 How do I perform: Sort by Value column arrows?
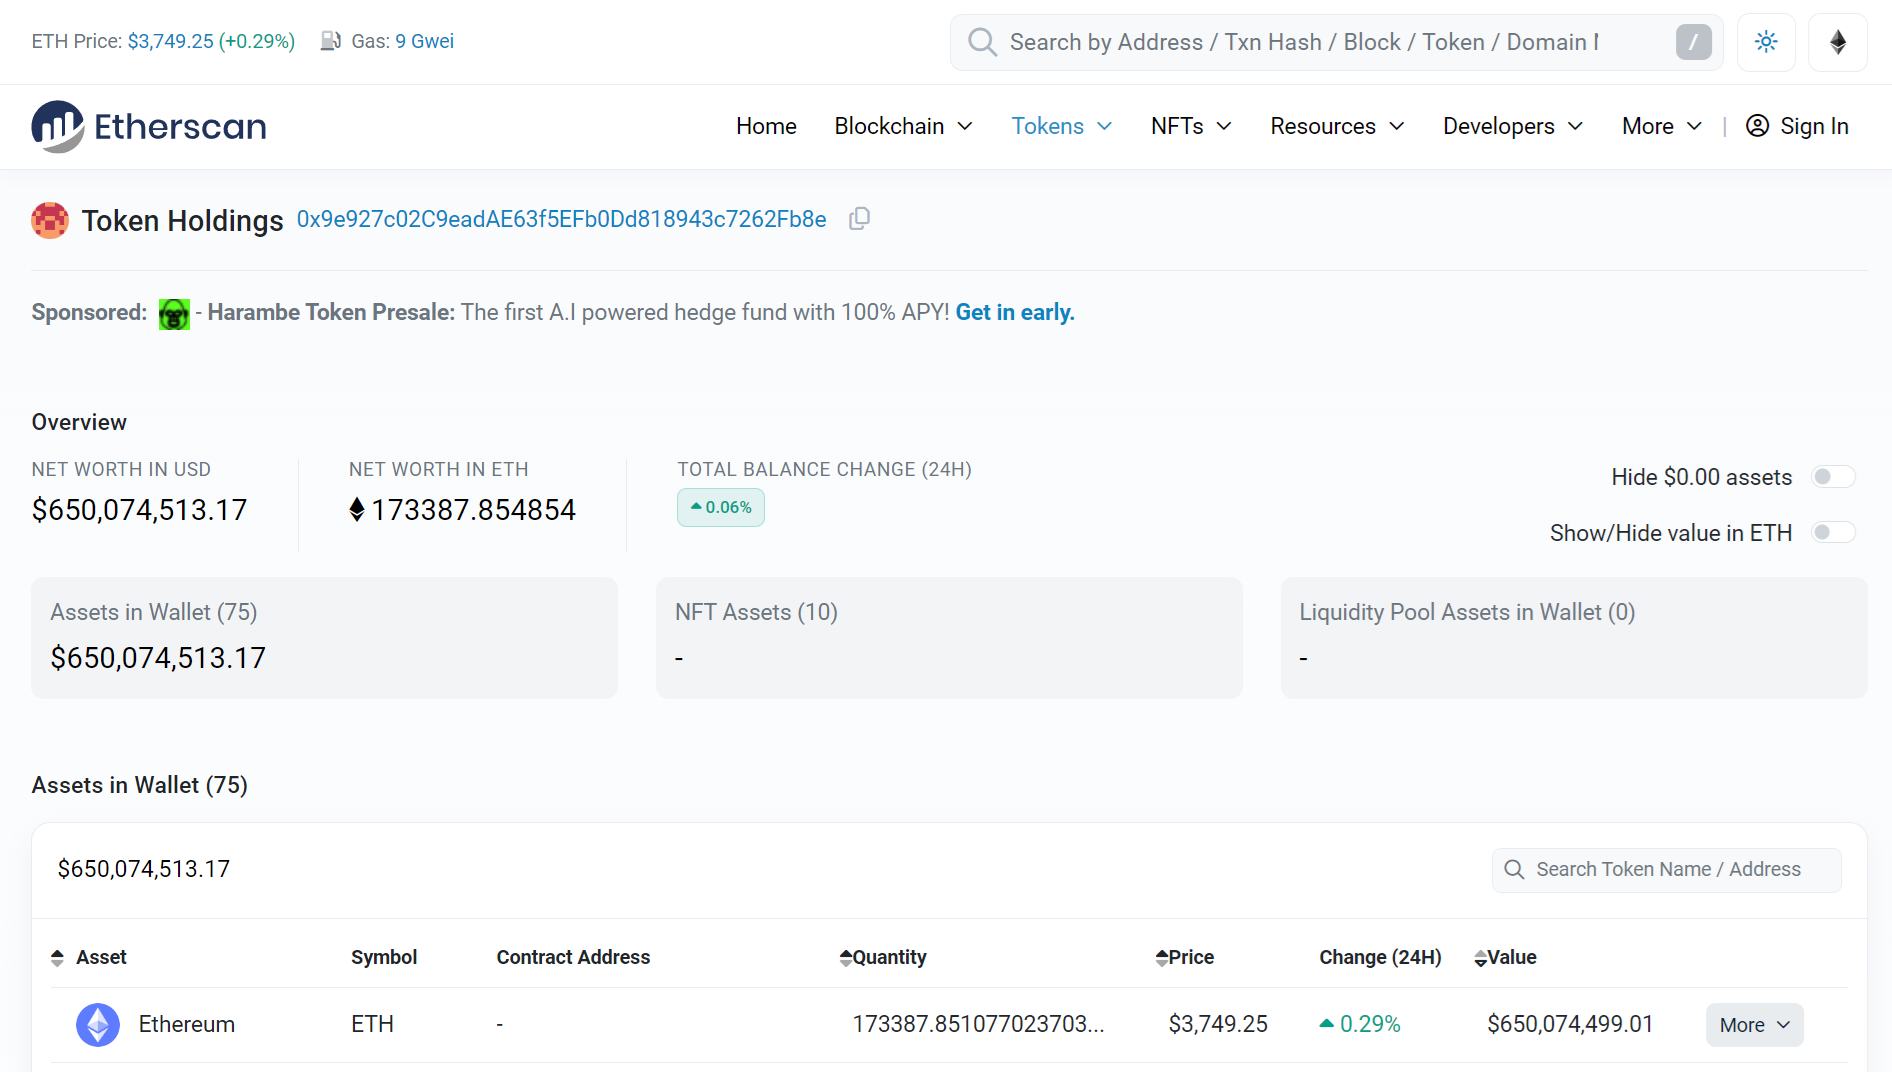(x=1480, y=958)
